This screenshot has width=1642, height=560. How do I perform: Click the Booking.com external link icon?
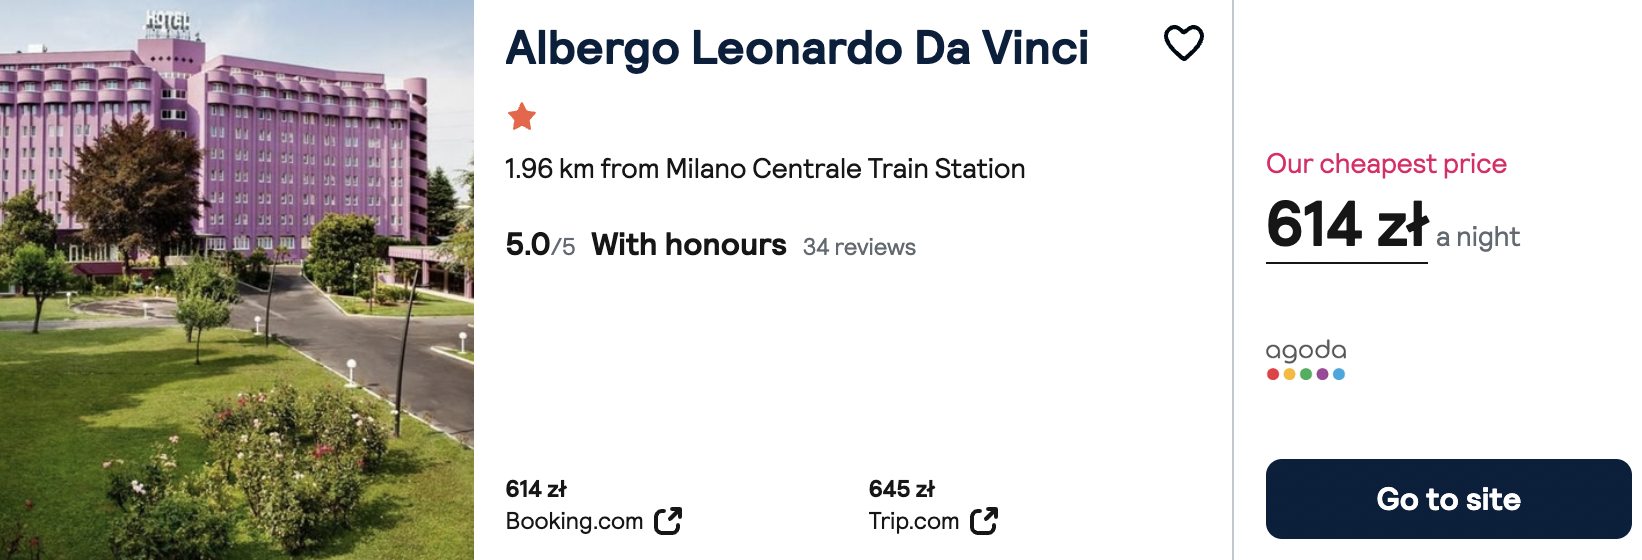pyautogui.click(x=668, y=521)
